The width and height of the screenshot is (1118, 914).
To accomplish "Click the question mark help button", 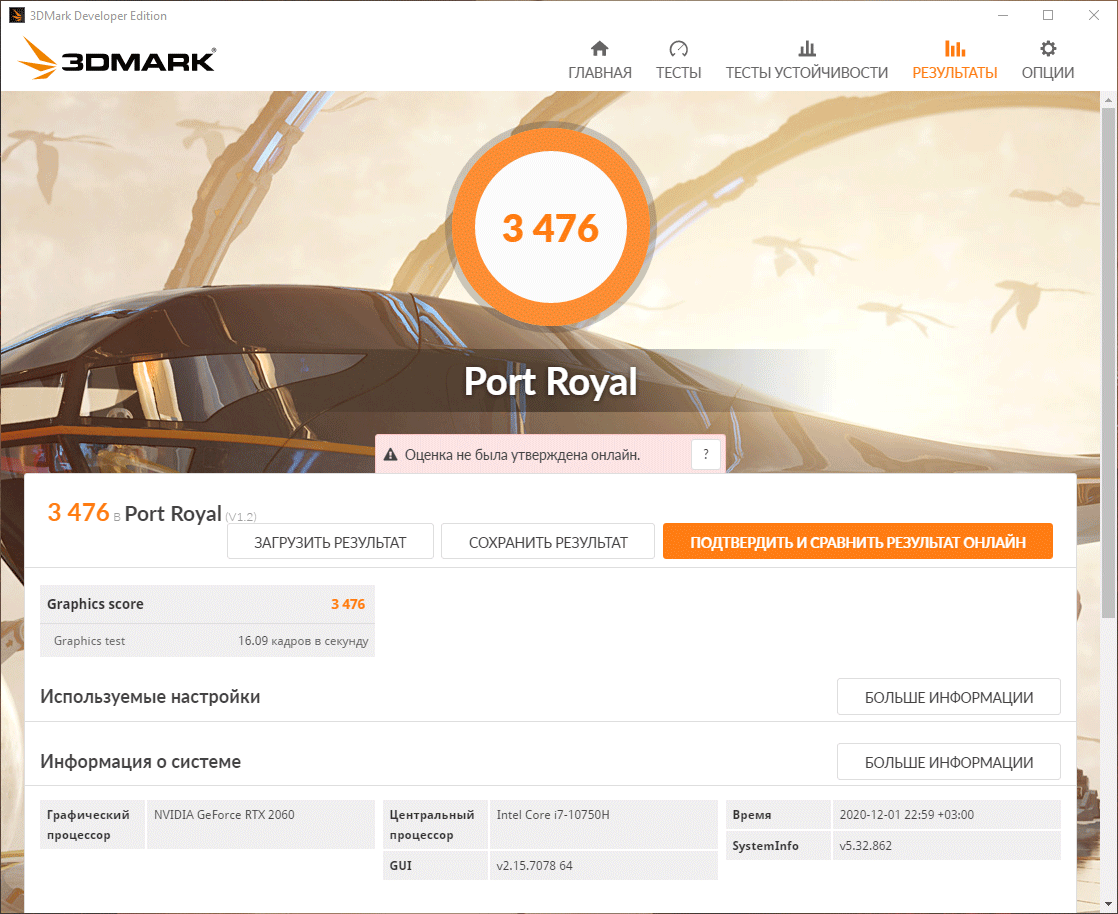I will pyautogui.click(x=705, y=454).
